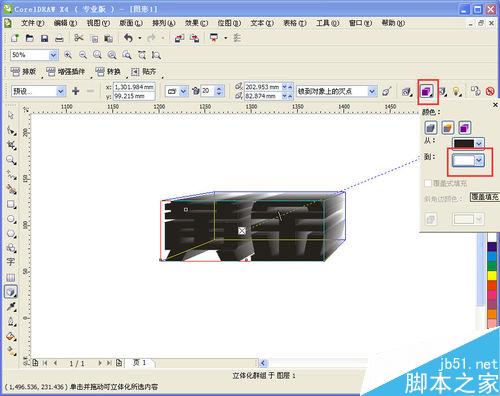The image size is (500, 396).
Task: Open the 编辑(E) menu
Action: [x=65, y=23]
